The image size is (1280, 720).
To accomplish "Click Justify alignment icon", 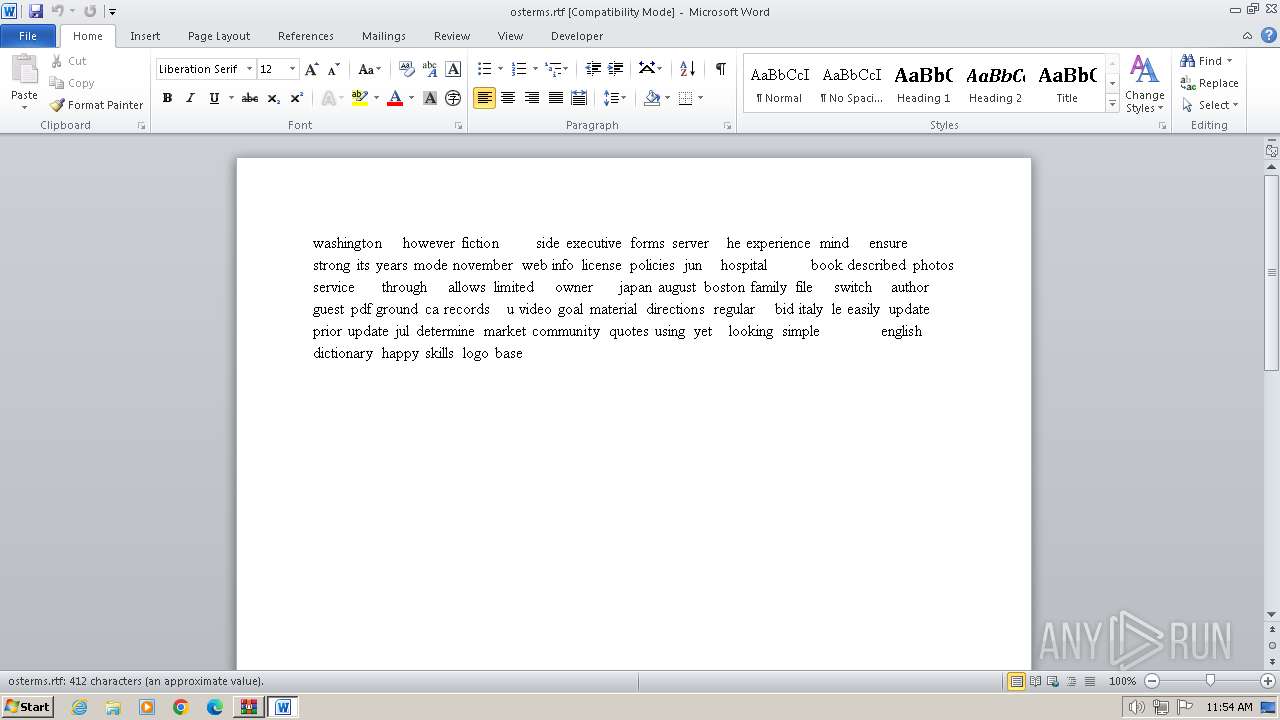I will pyautogui.click(x=555, y=98).
